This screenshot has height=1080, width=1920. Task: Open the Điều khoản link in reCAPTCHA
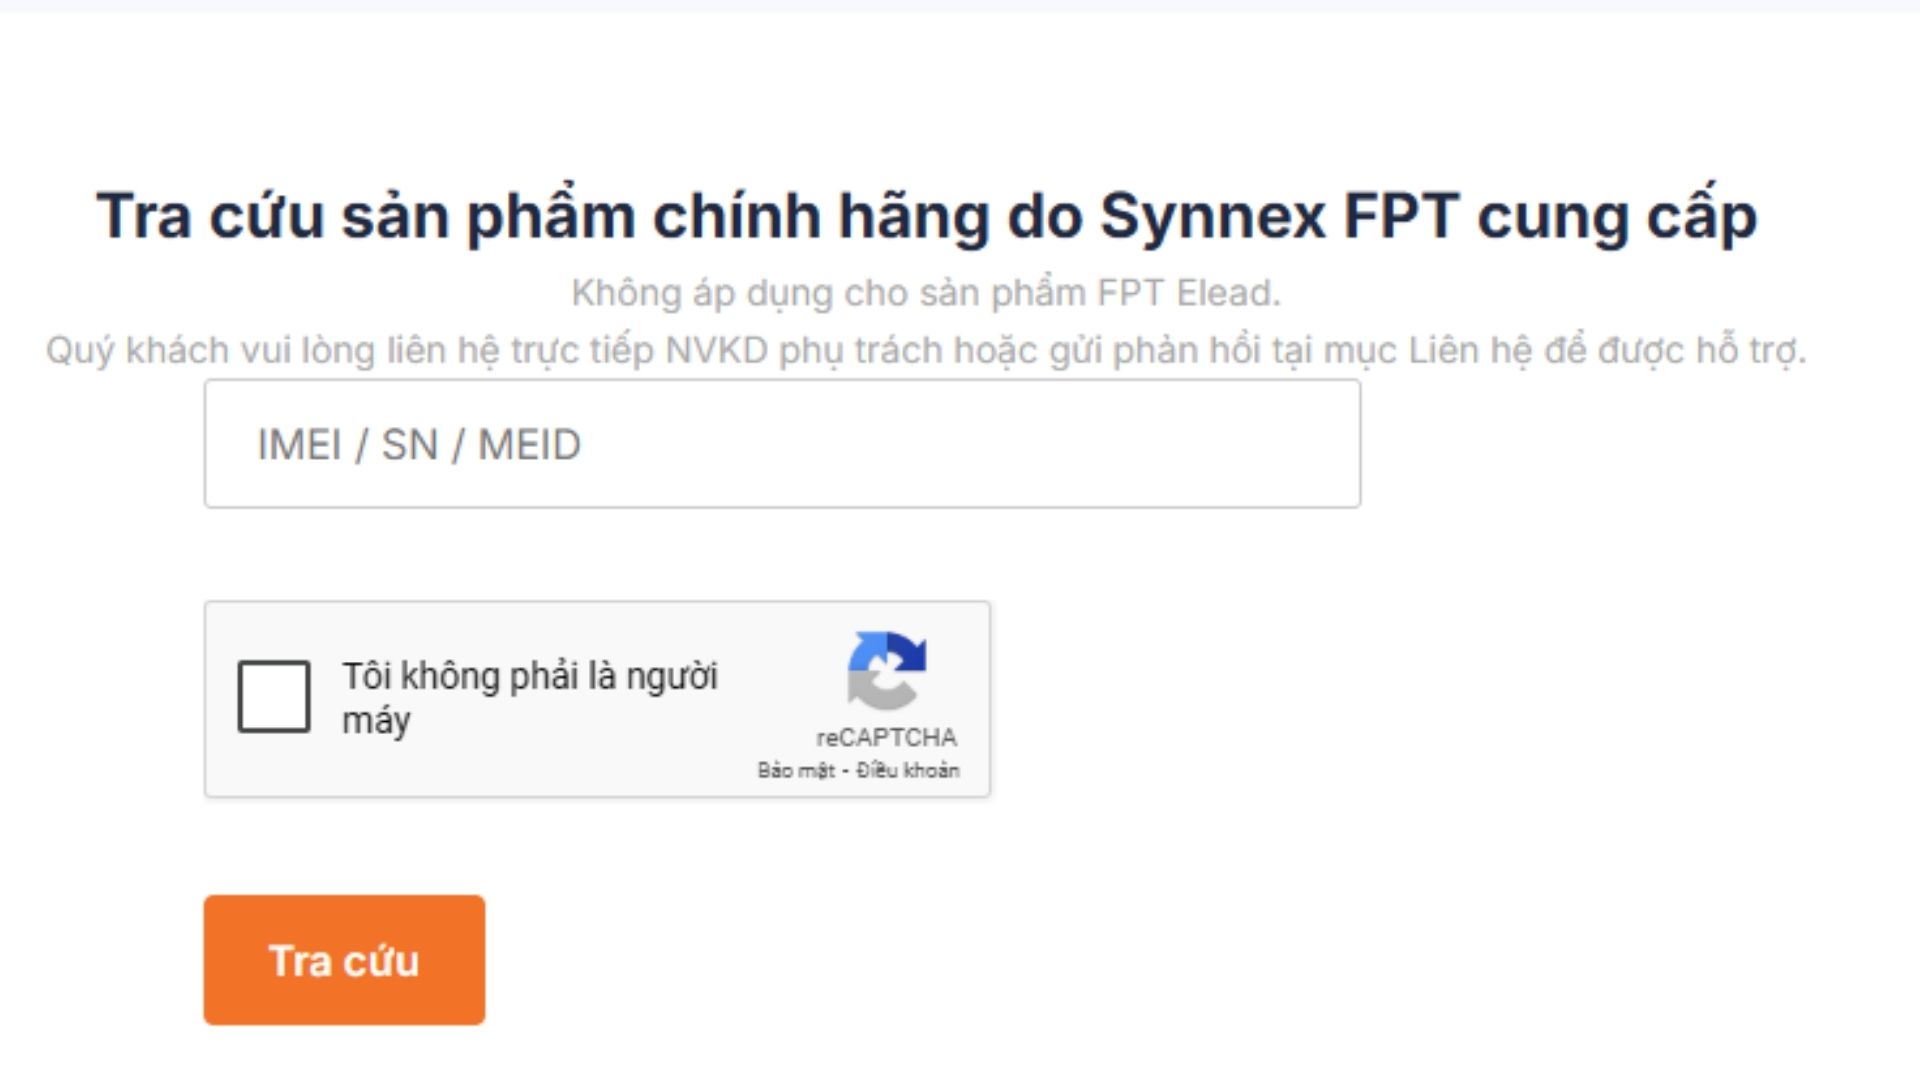[x=908, y=771]
